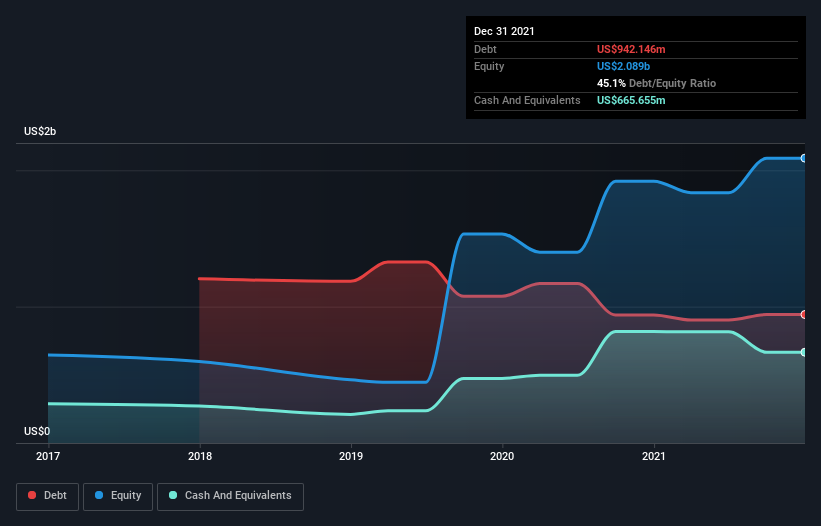The width and height of the screenshot is (821, 526).
Task: Select the 2021 x-axis label
Action: pyautogui.click(x=653, y=456)
